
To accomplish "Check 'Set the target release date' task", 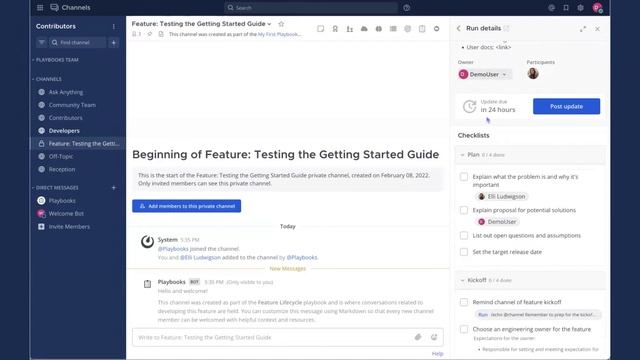I will click(464, 252).
